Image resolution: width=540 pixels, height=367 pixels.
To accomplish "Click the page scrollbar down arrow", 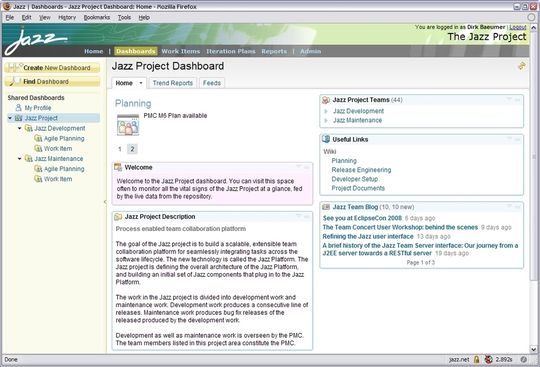I will point(533,349).
